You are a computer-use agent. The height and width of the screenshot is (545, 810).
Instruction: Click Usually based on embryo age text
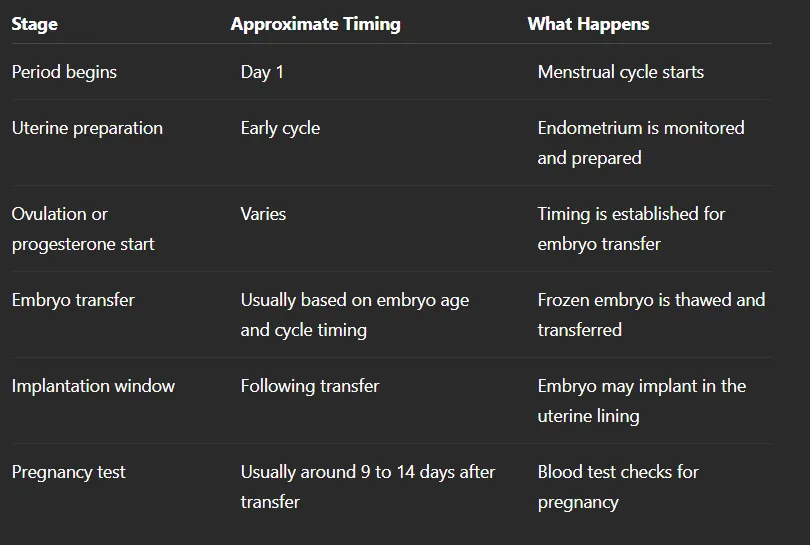point(355,300)
